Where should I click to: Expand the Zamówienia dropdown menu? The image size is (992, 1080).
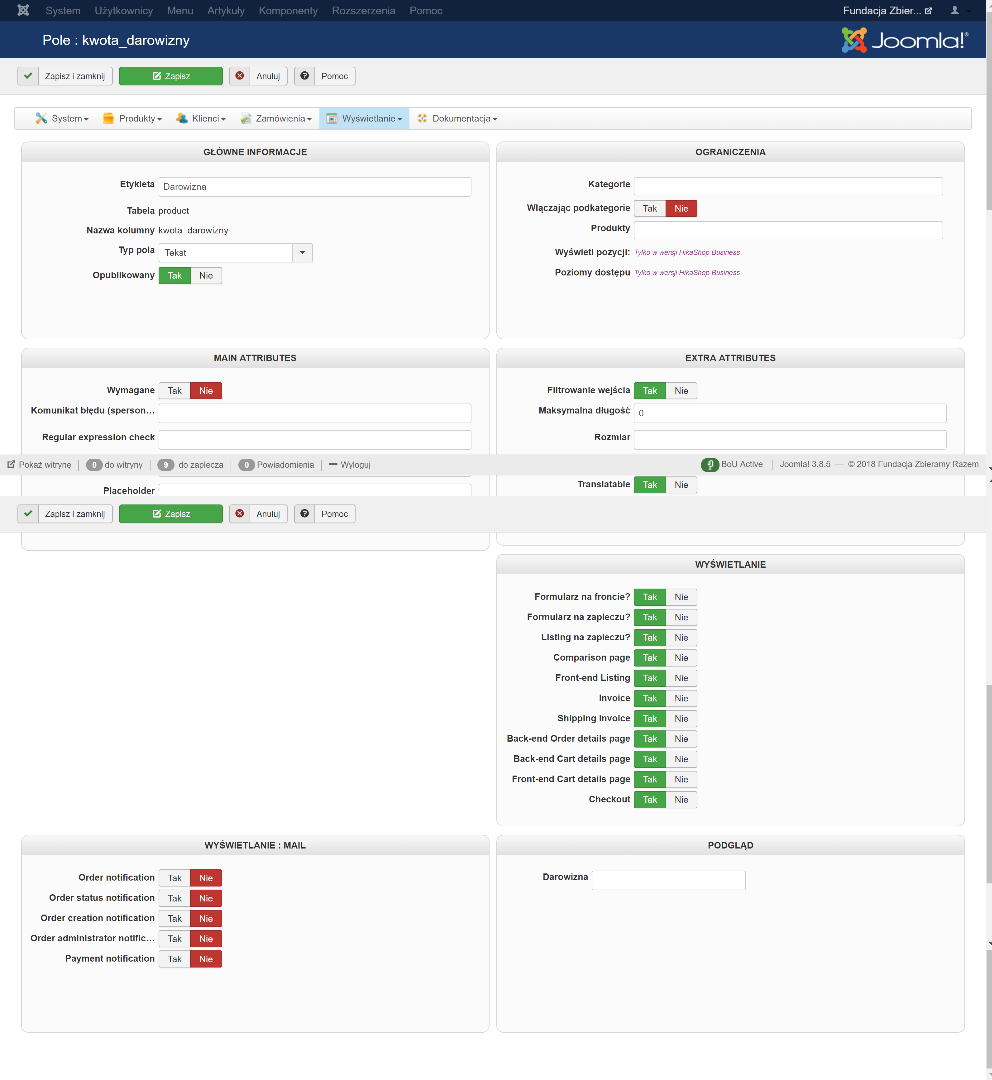click(x=276, y=118)
